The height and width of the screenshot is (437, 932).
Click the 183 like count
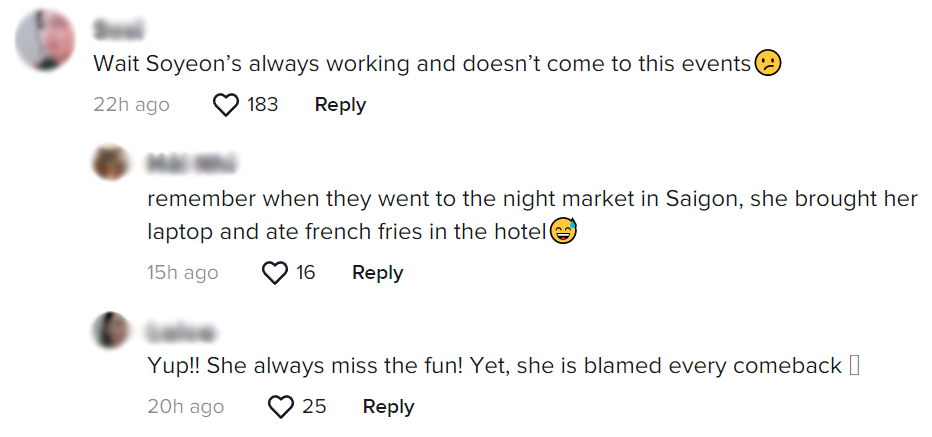tap(262, 105)
